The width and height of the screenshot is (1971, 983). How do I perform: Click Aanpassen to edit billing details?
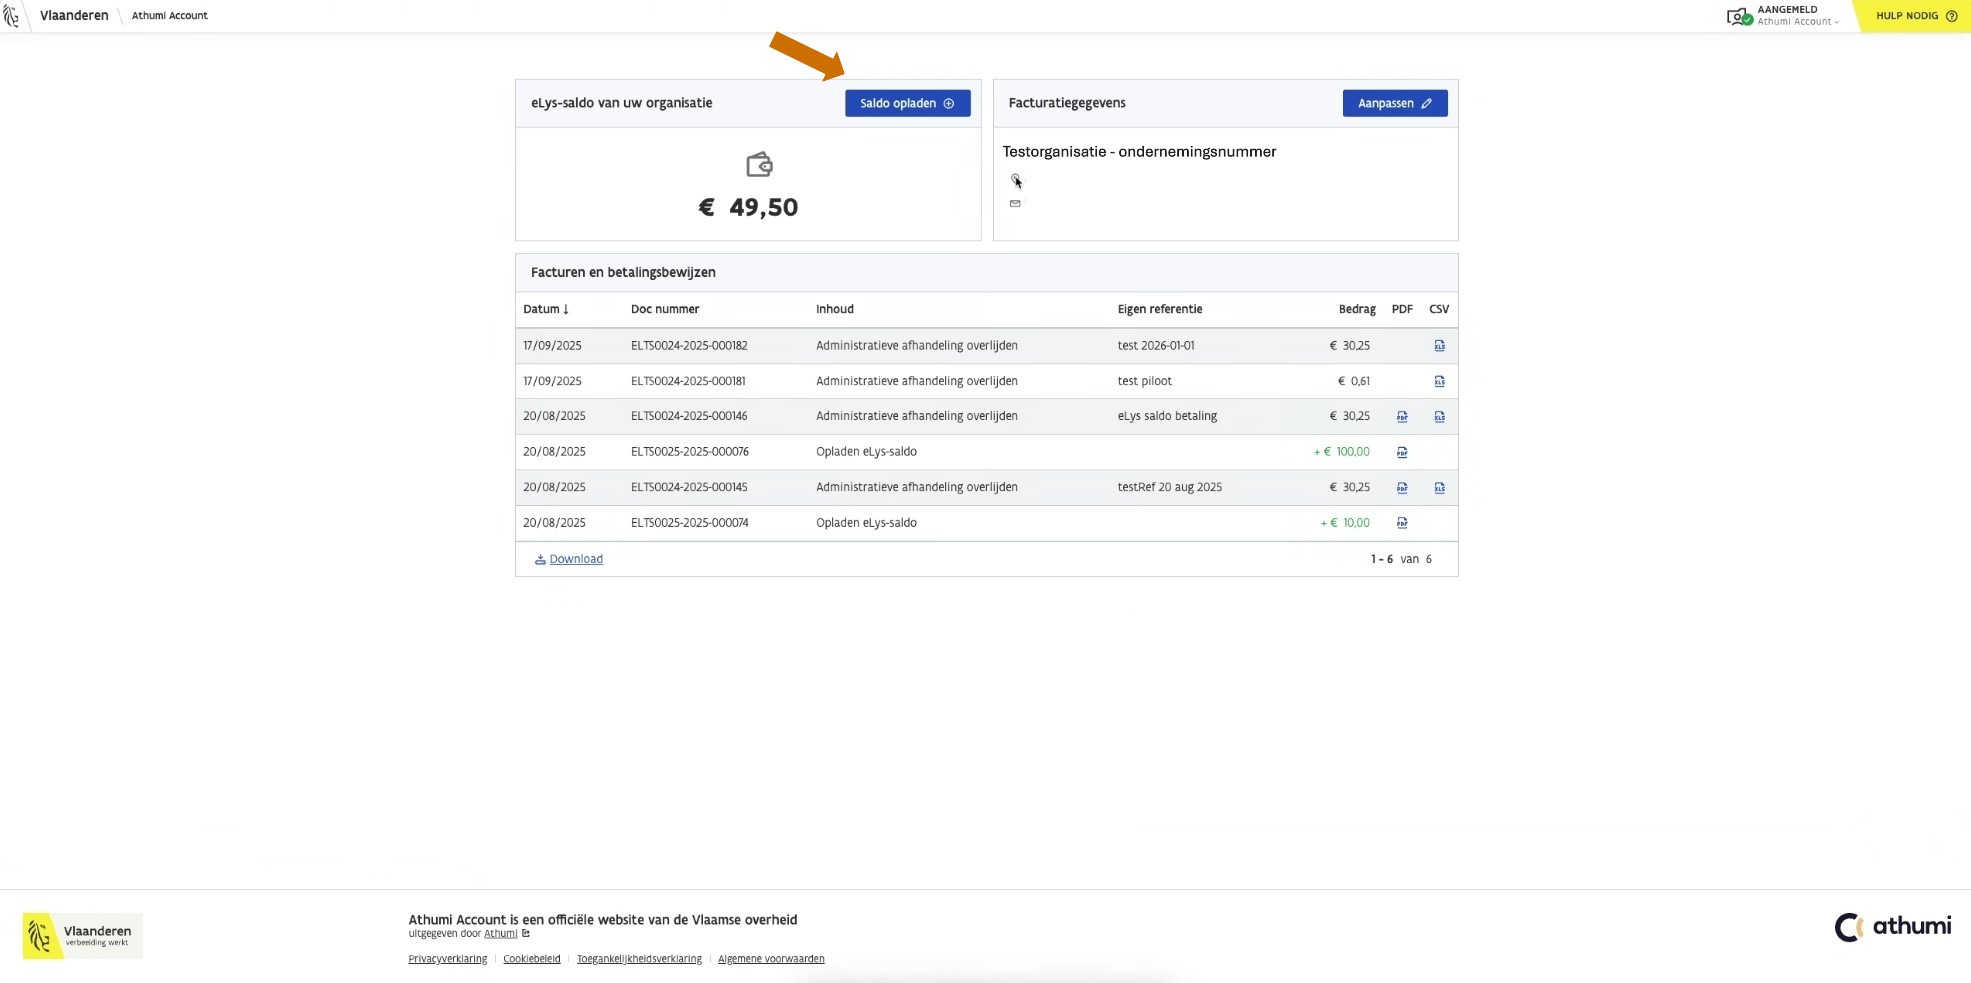click(x=1394, y=103)
